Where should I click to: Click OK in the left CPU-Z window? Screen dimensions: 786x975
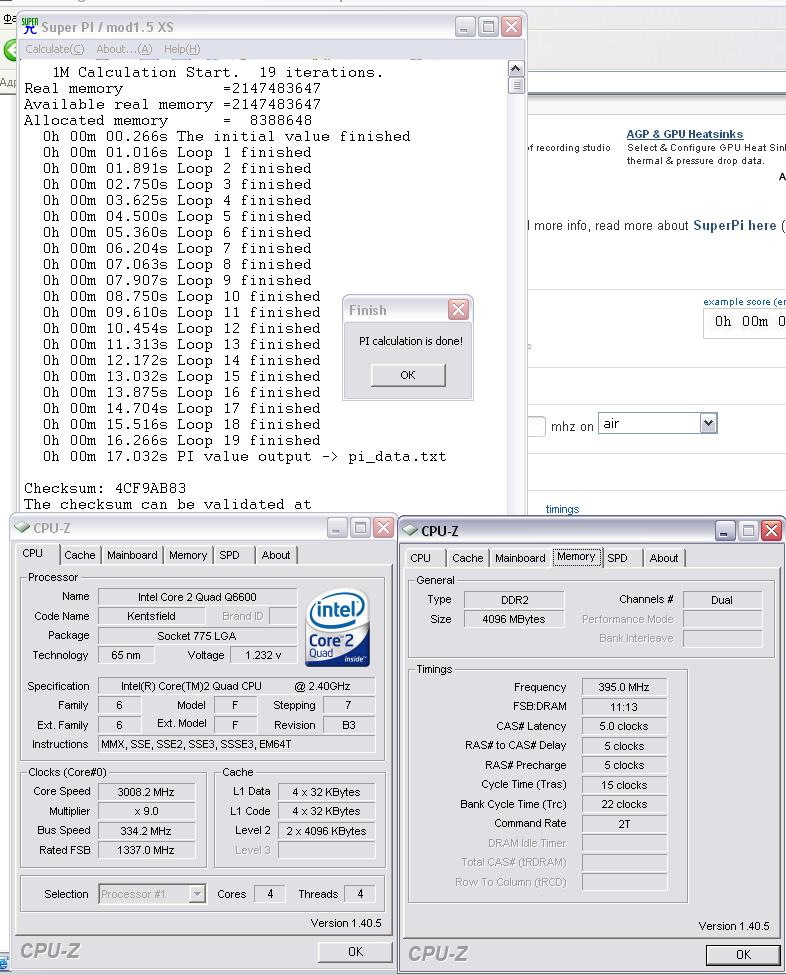355,951
